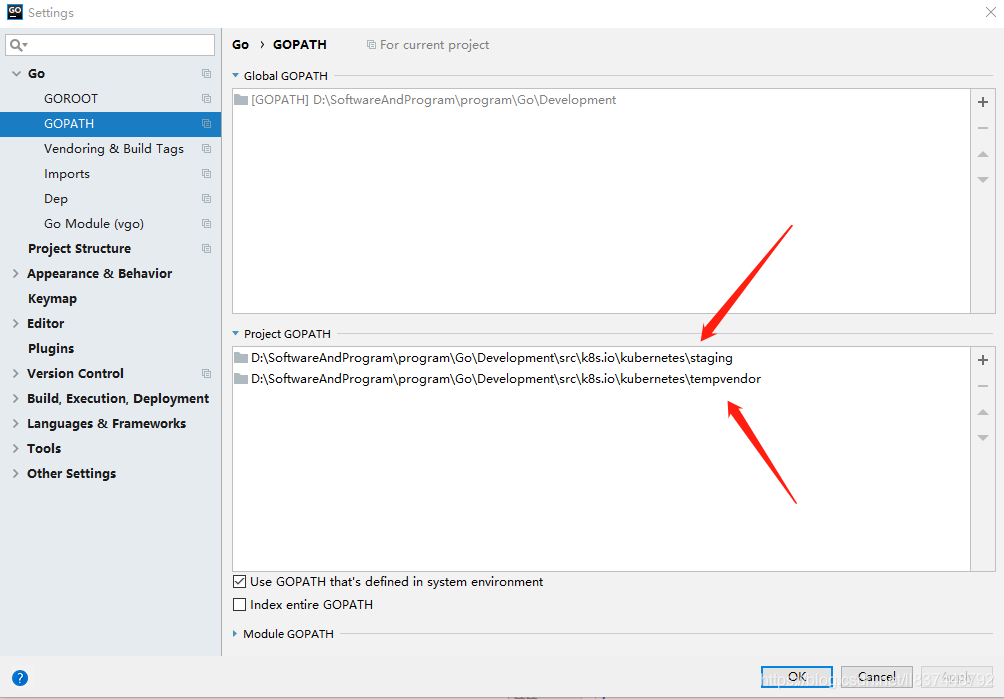Add a path with Project GOPATH plus icon

tap(983, 360)
